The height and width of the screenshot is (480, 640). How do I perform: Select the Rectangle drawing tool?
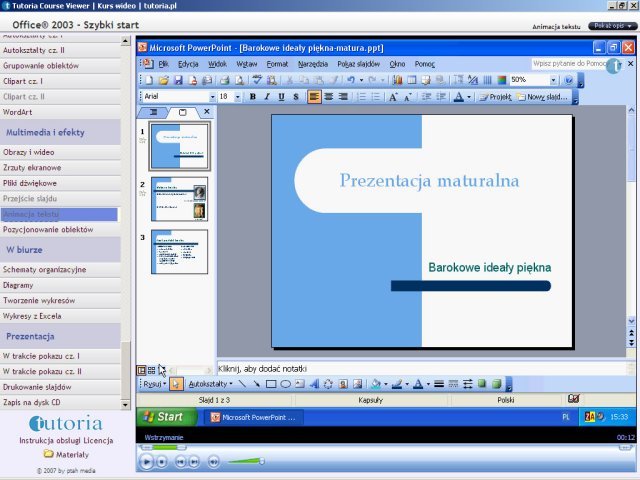(271, 384)
